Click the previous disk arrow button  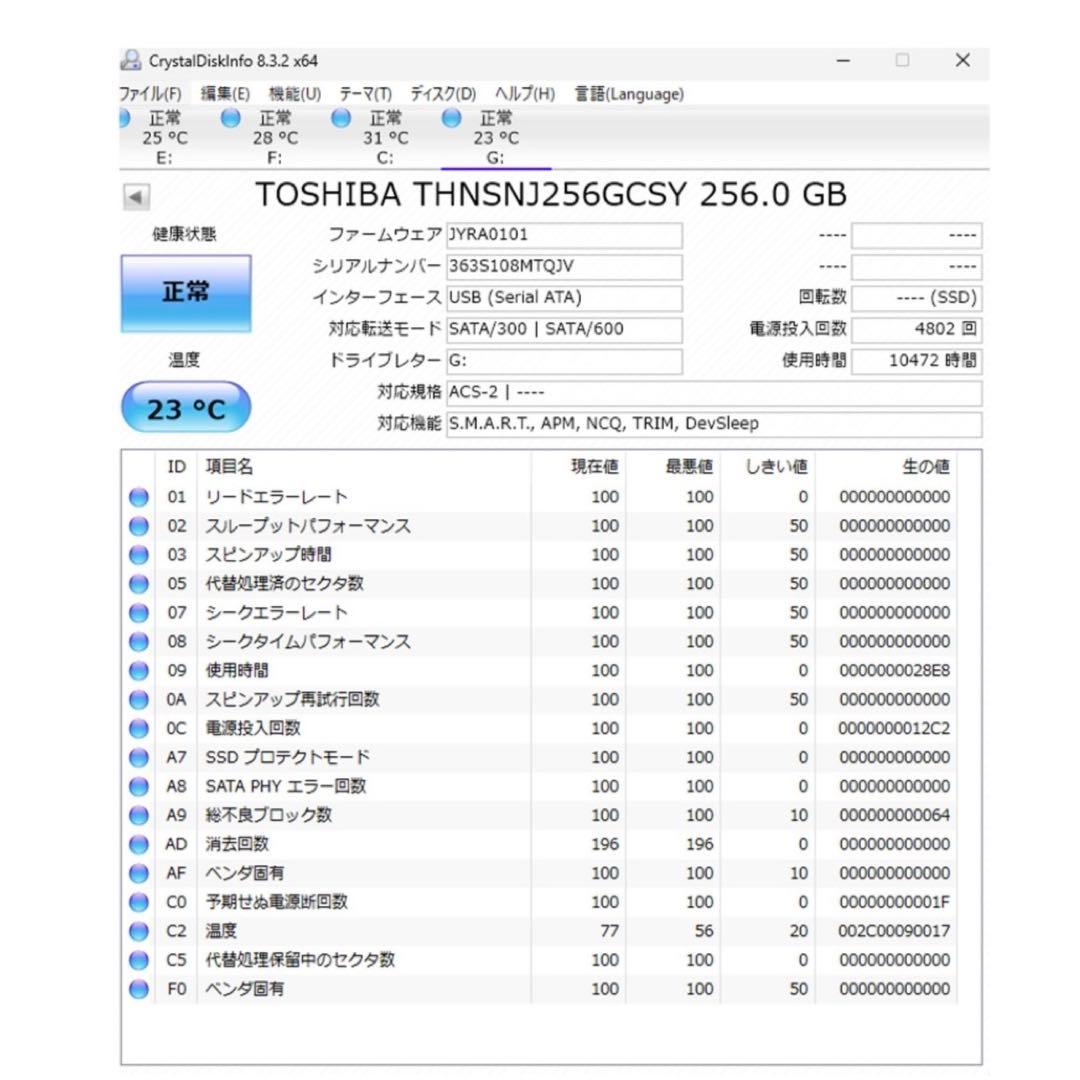tap(136, 198)
